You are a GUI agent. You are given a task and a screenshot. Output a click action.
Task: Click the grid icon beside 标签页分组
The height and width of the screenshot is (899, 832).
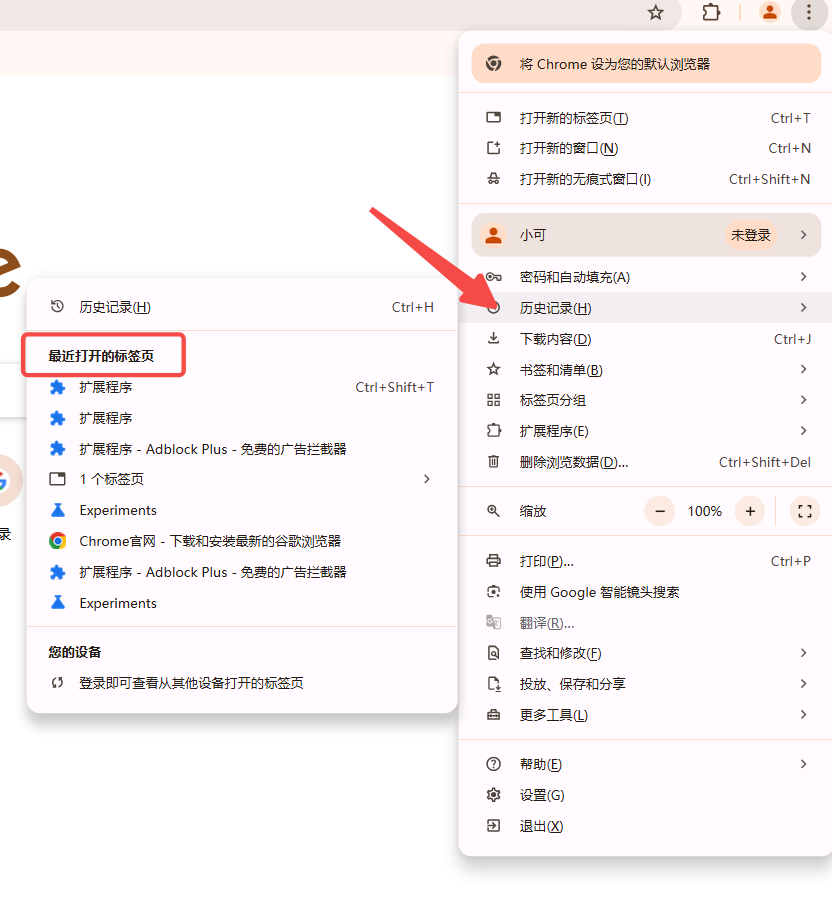click(x=493, y=400)
